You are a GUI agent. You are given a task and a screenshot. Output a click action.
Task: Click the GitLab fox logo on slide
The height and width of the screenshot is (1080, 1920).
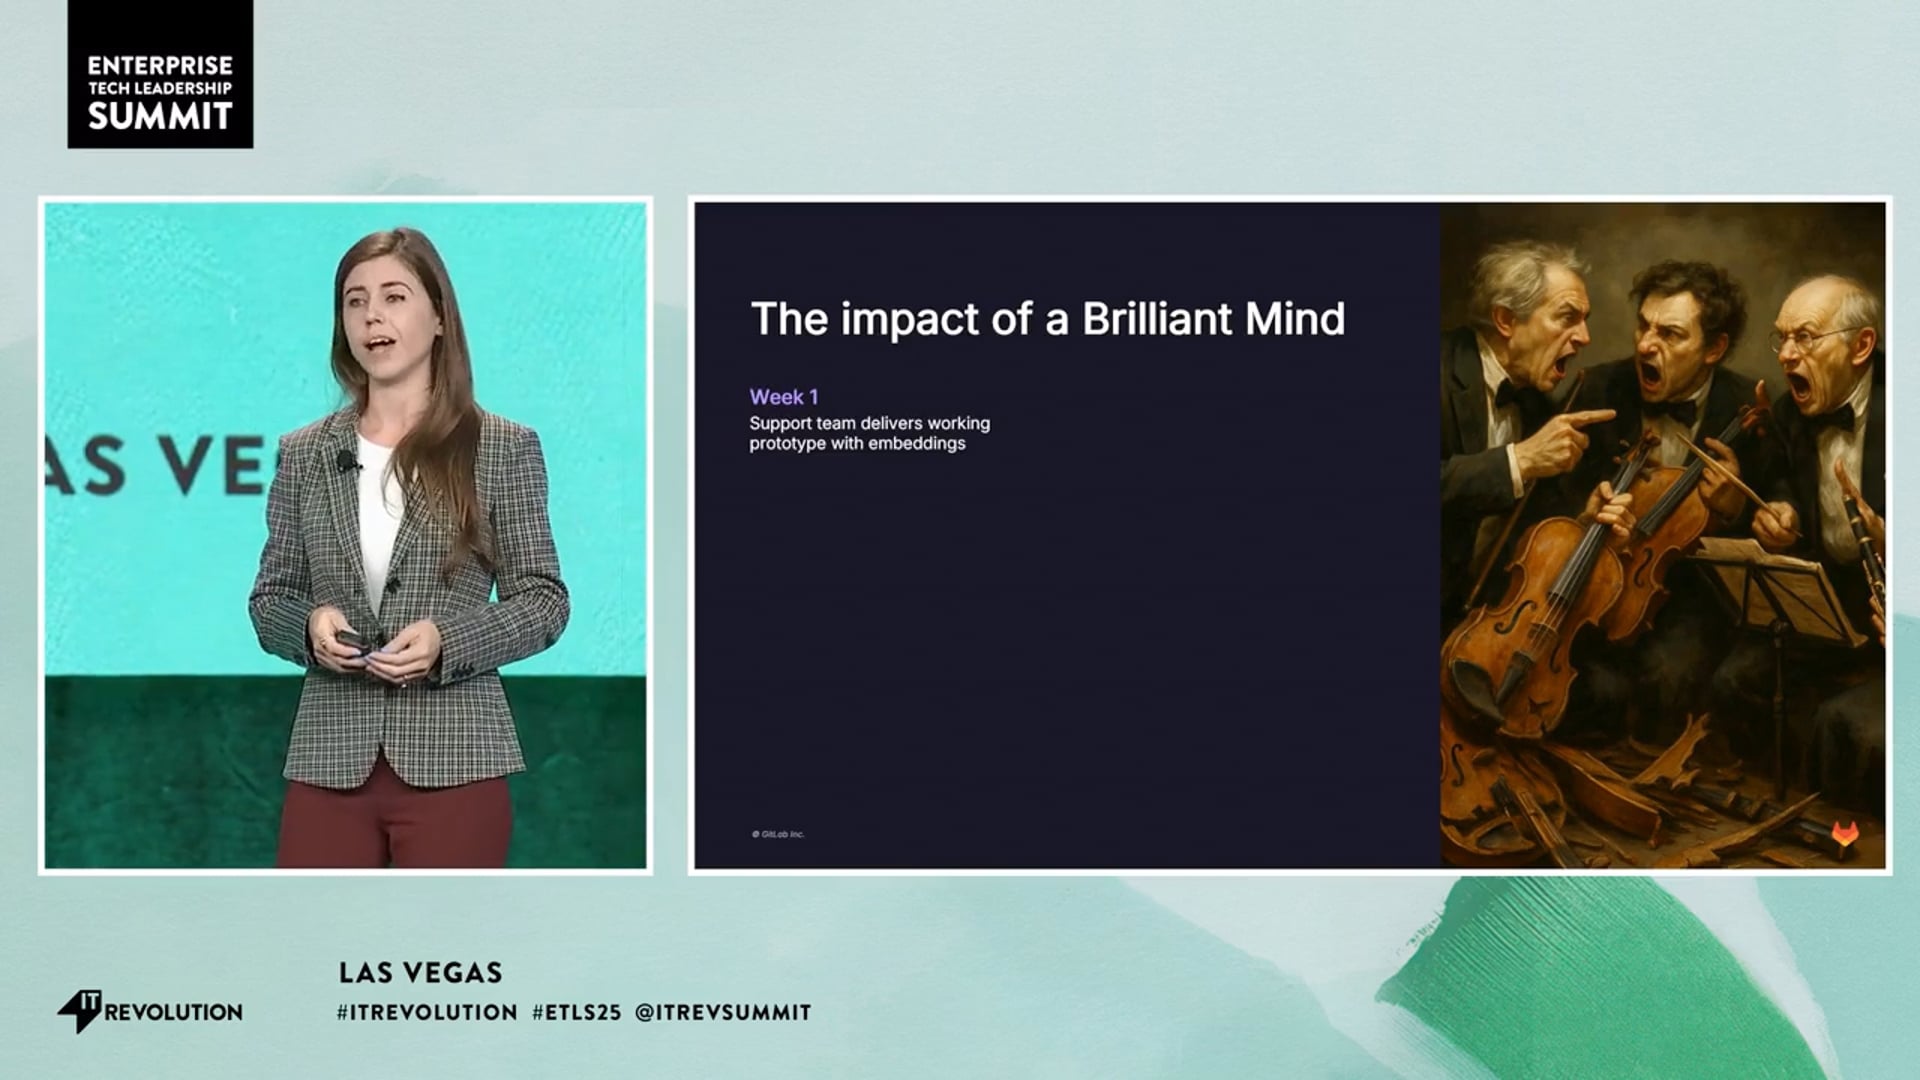click(1845, 833)
